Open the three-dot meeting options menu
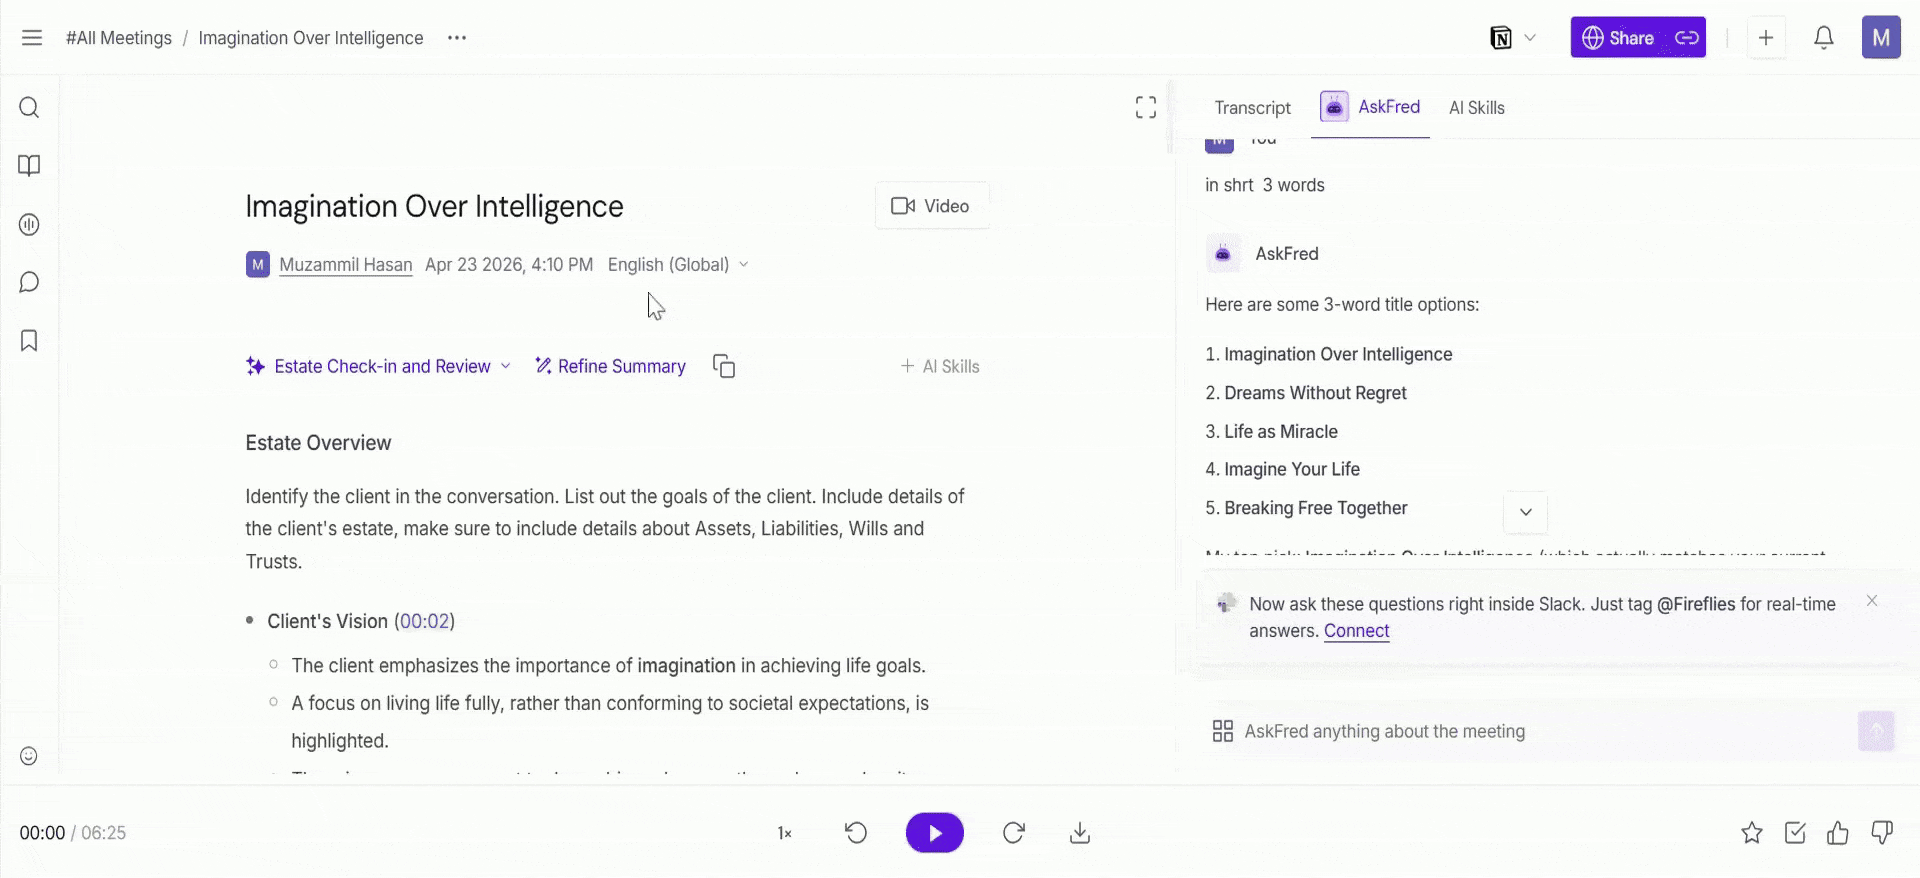The width and height of the screenshot is (1920, 878). 457,38
